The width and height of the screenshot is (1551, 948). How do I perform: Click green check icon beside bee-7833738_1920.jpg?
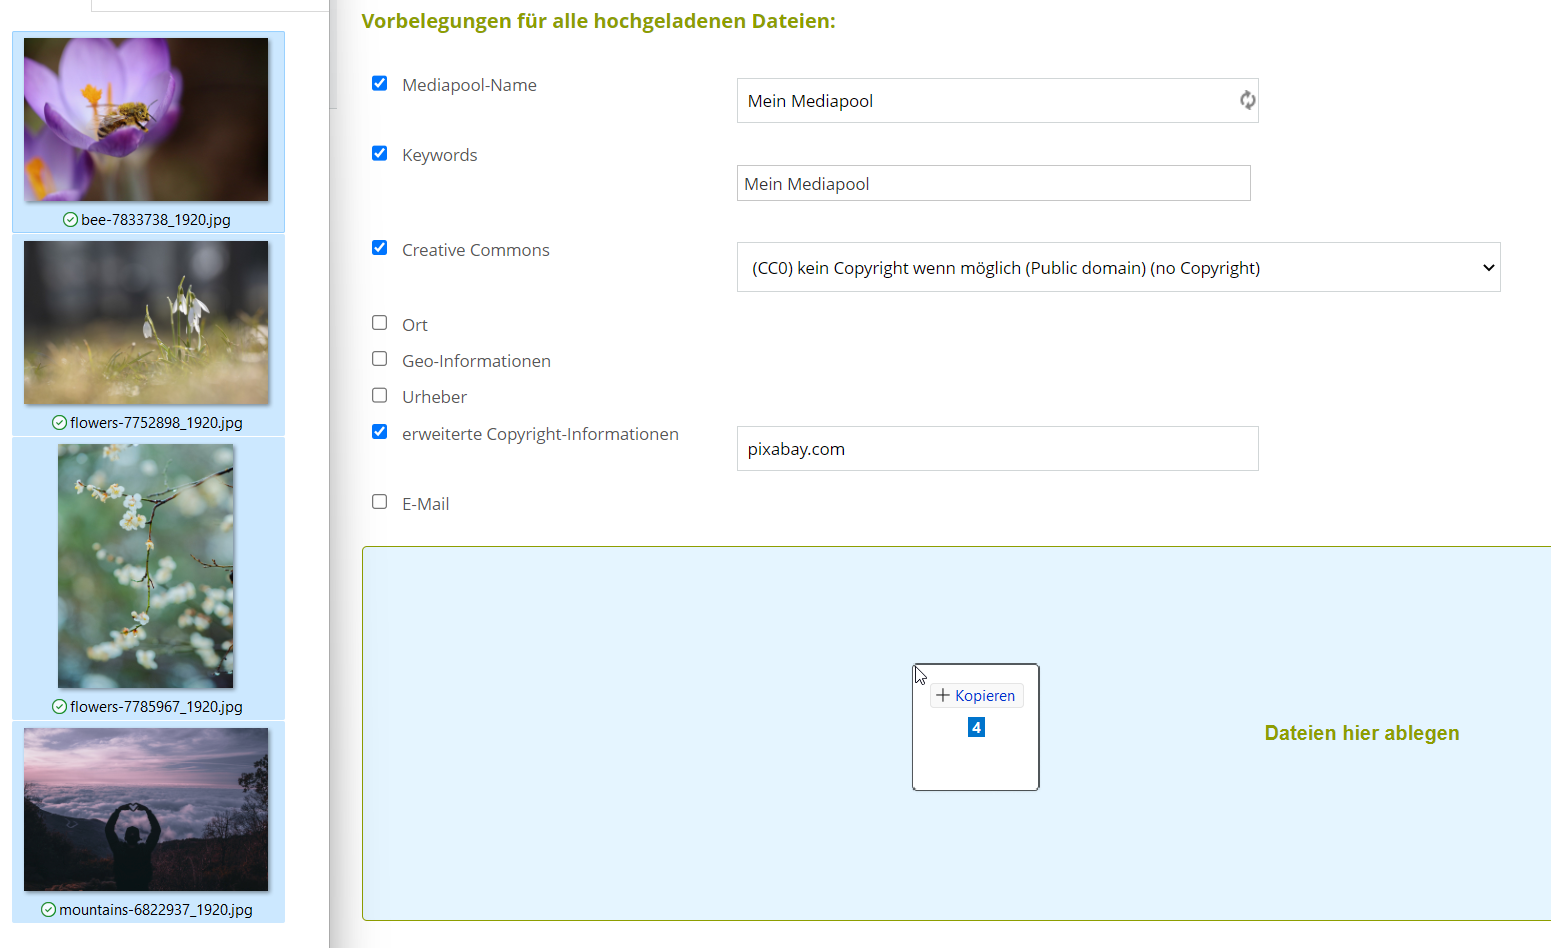pos(70,220)
